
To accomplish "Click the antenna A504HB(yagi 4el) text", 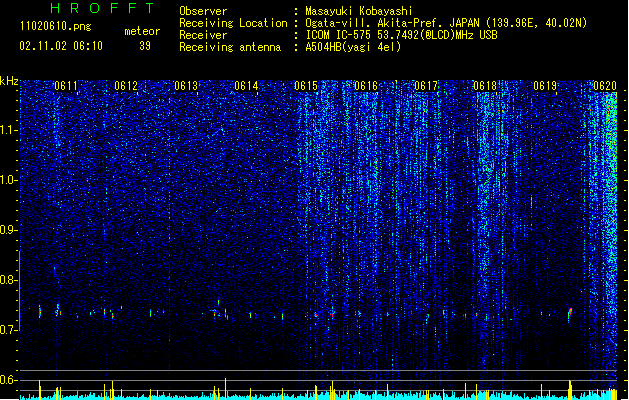I will [x=353, y=47].
